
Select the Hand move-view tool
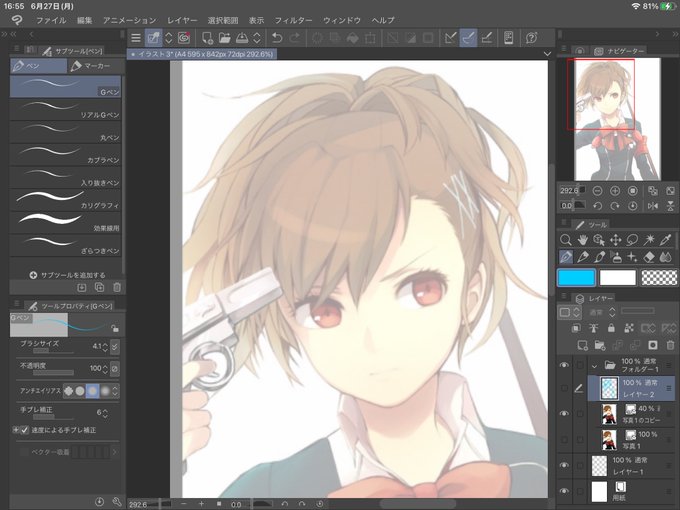pos(582,239)
